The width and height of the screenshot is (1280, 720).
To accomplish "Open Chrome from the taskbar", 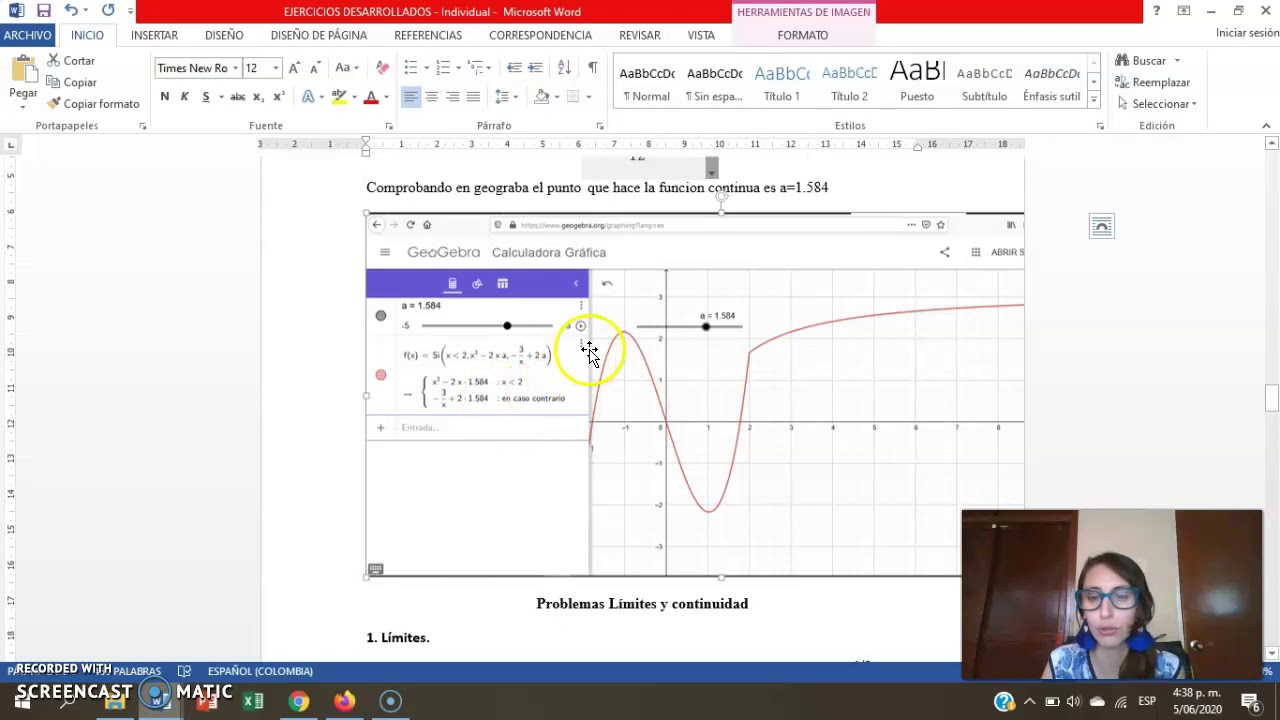I will [x=299, y=701].
